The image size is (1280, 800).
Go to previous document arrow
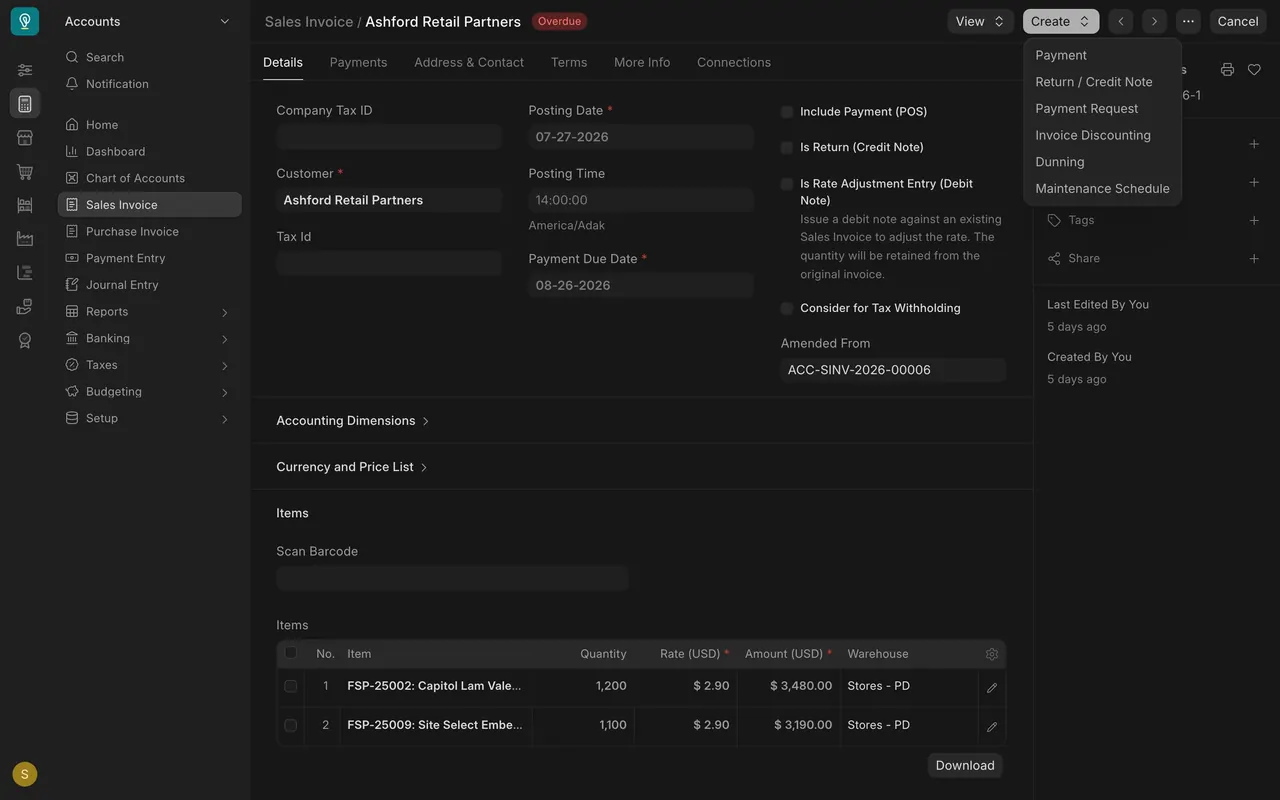click(x=1121, y=21)
